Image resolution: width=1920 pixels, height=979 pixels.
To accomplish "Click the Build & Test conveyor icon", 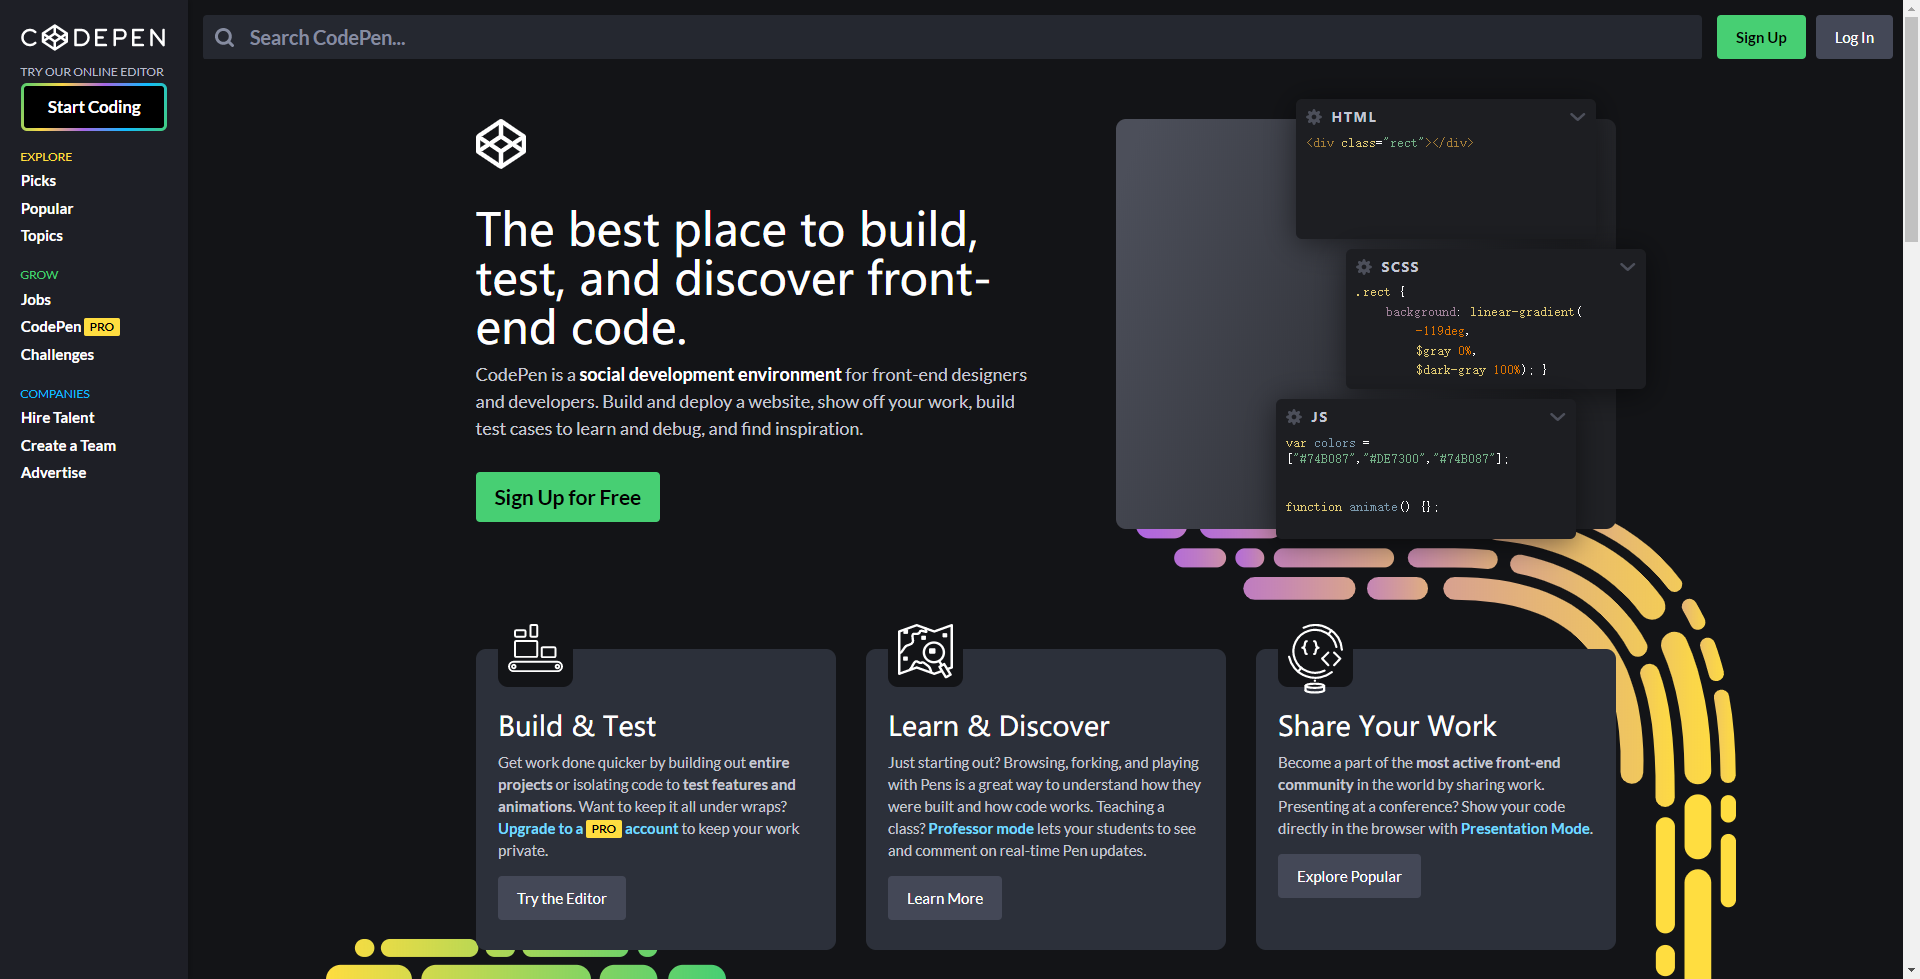I will coord(535,649).
